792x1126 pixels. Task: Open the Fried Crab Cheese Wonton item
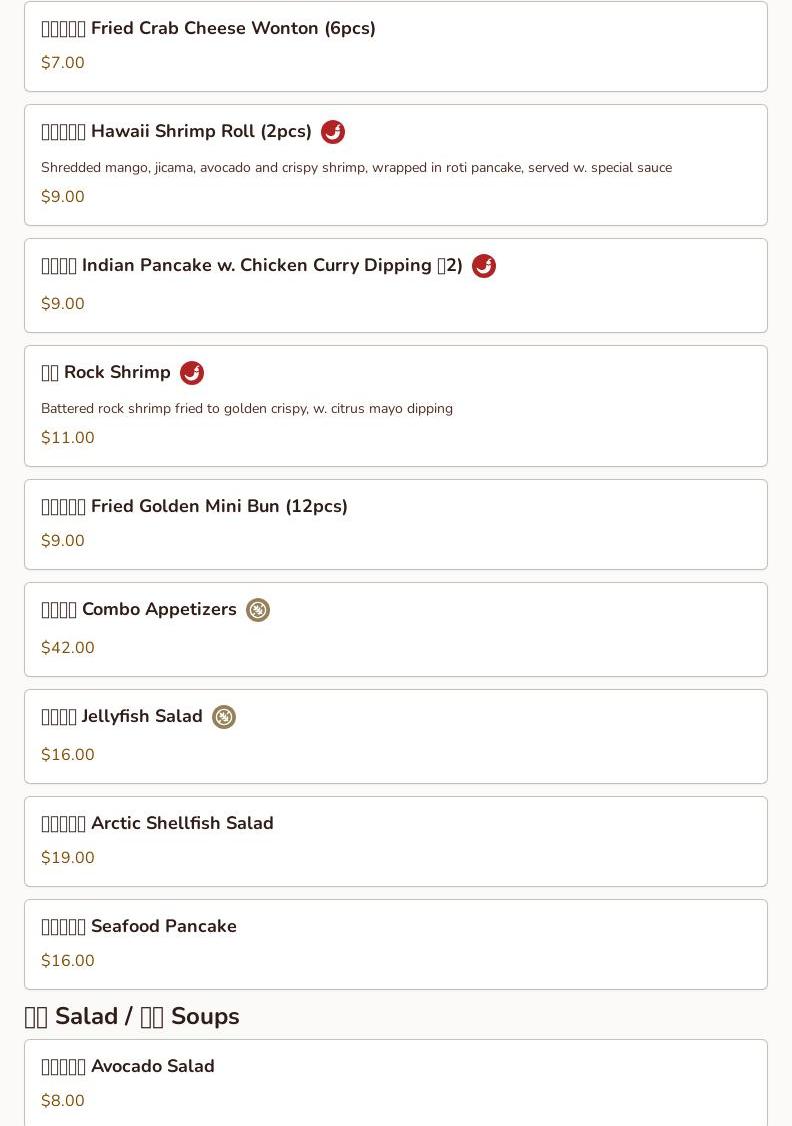coord(208,29)
